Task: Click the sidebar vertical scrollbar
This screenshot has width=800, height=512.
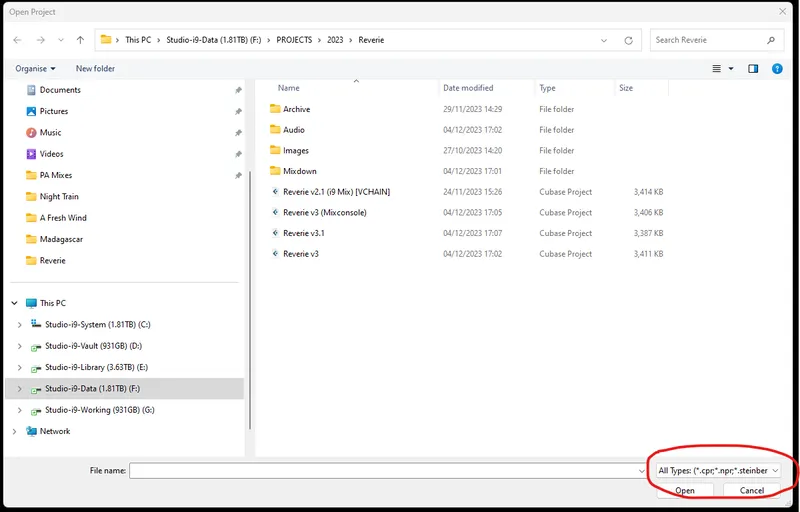Action: pos(249,299)
